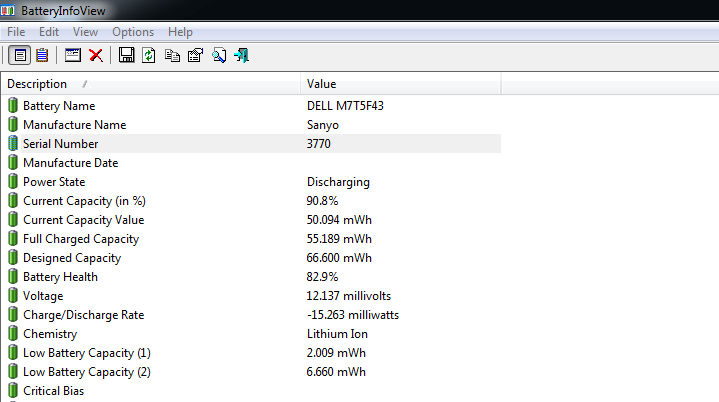Switch to battery log view icon

pyautogui.click(x=42, y=55)
